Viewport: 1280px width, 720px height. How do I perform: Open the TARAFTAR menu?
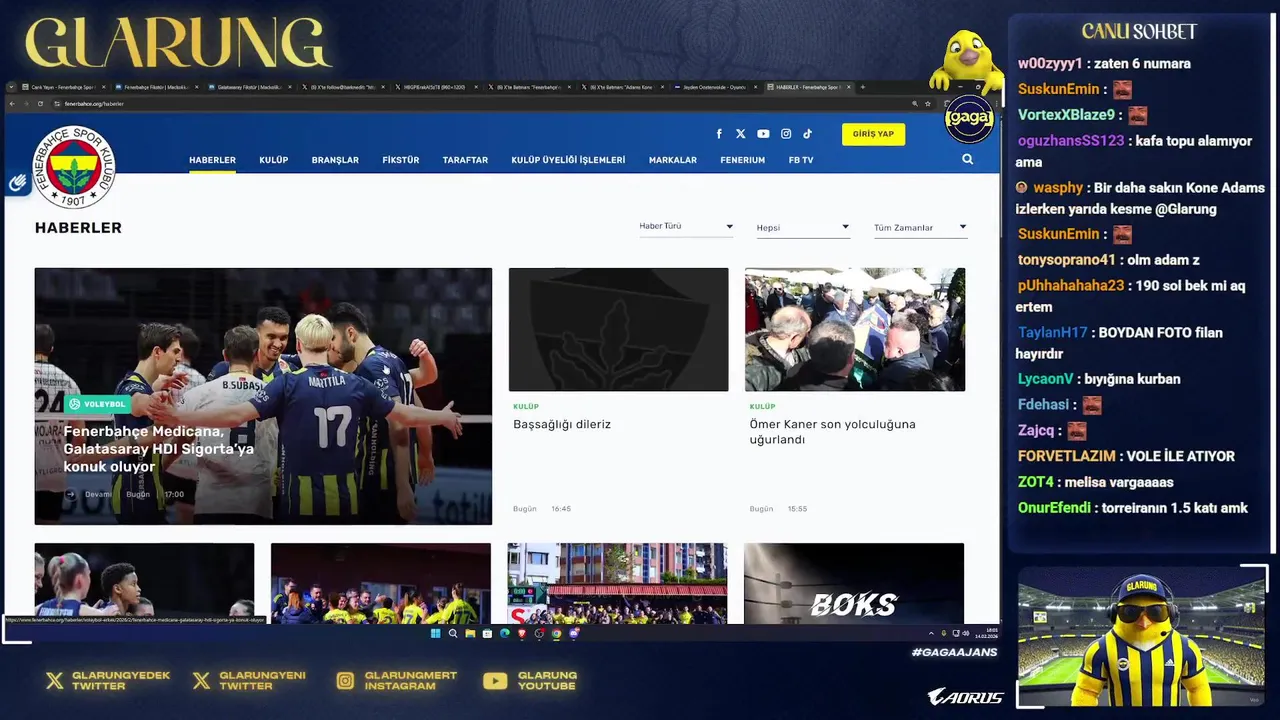(465, 160)
